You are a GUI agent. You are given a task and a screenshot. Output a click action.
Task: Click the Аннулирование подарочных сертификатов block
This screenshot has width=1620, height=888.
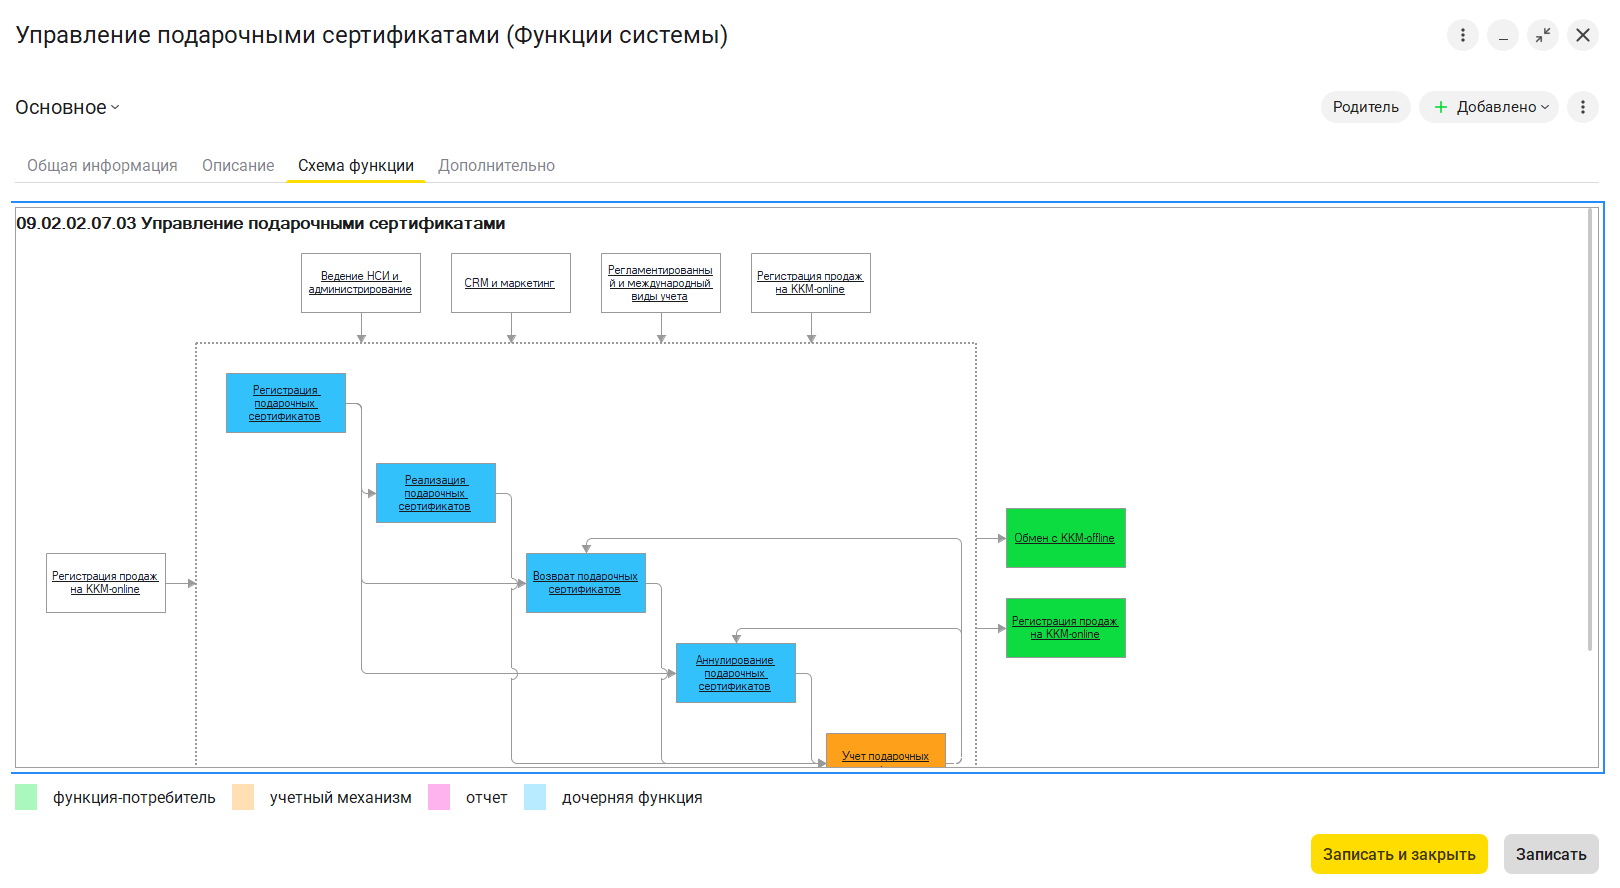click(x=735, y=673)
